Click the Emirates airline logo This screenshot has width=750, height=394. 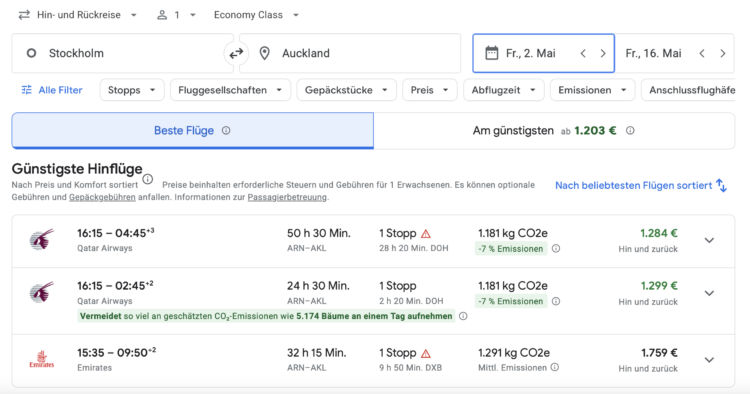[42, 359]
